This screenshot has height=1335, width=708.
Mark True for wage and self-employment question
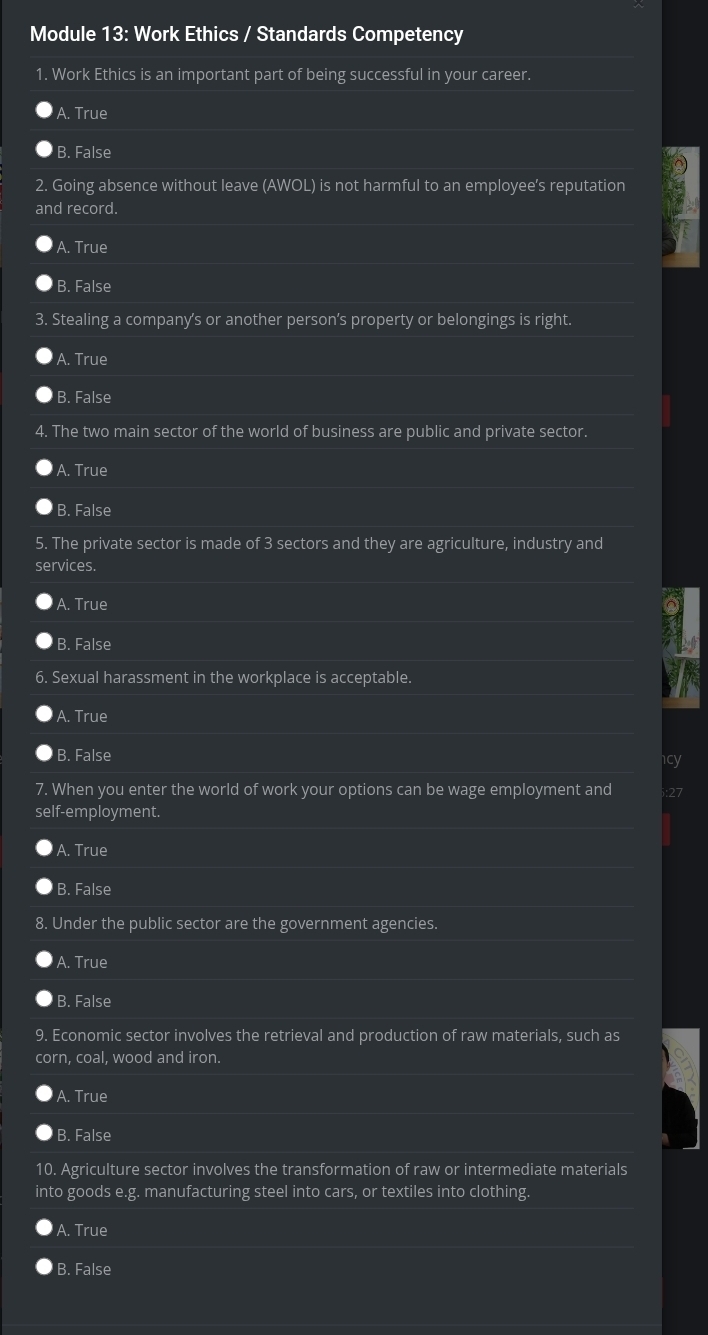coord(44,848)
